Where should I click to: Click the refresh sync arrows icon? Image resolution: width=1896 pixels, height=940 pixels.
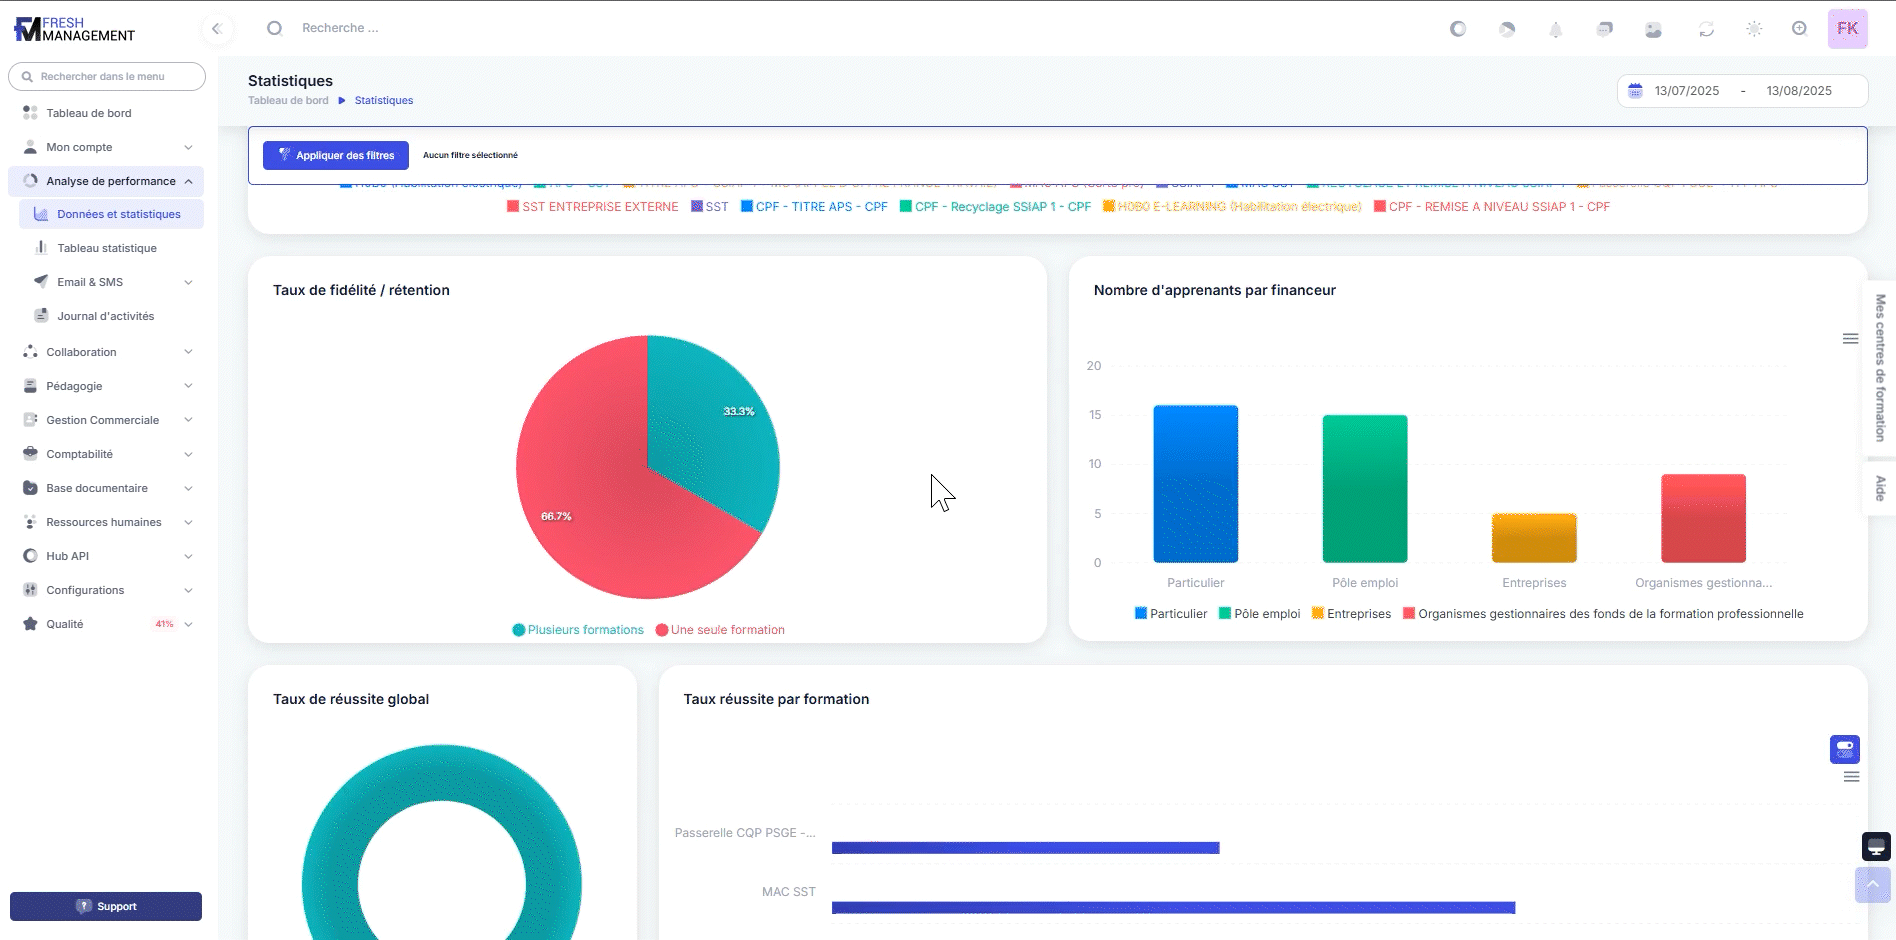tap(1706, 29)
